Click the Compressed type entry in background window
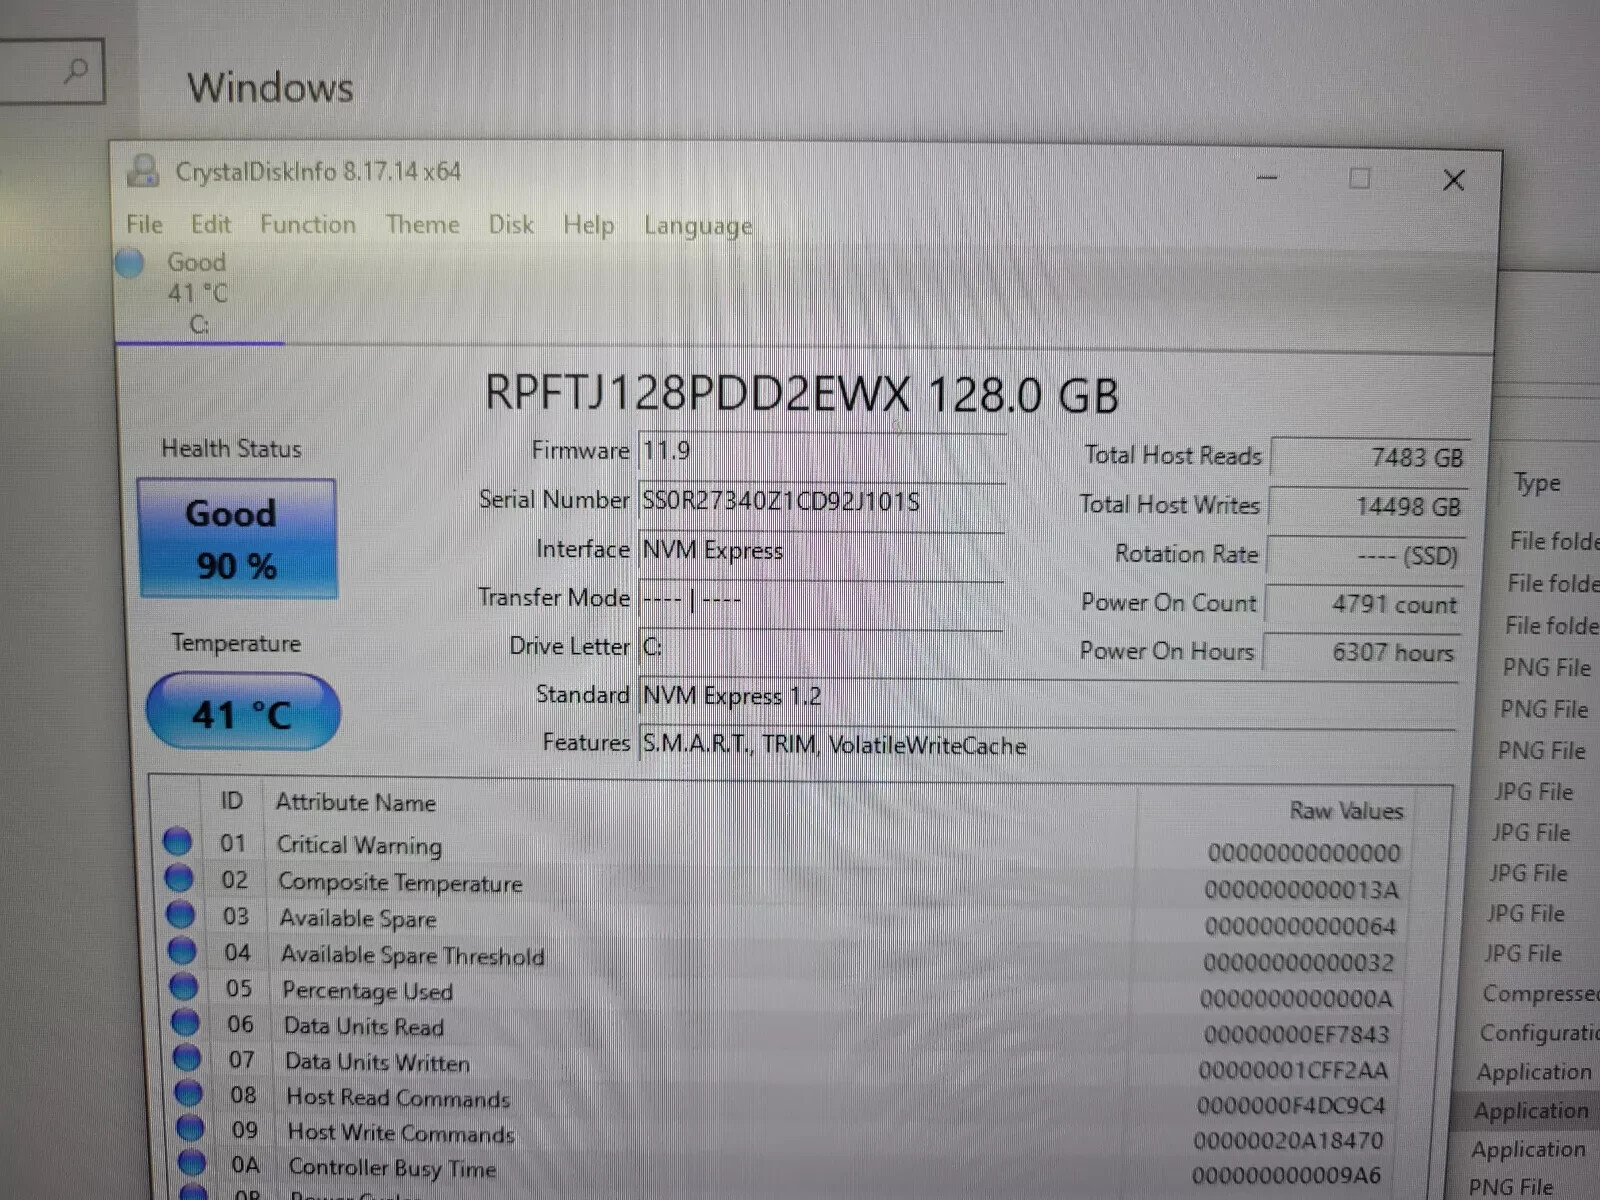The height and width of the screenshot is (1200, 1600). pyautogui.click(x=1540, y=993)
